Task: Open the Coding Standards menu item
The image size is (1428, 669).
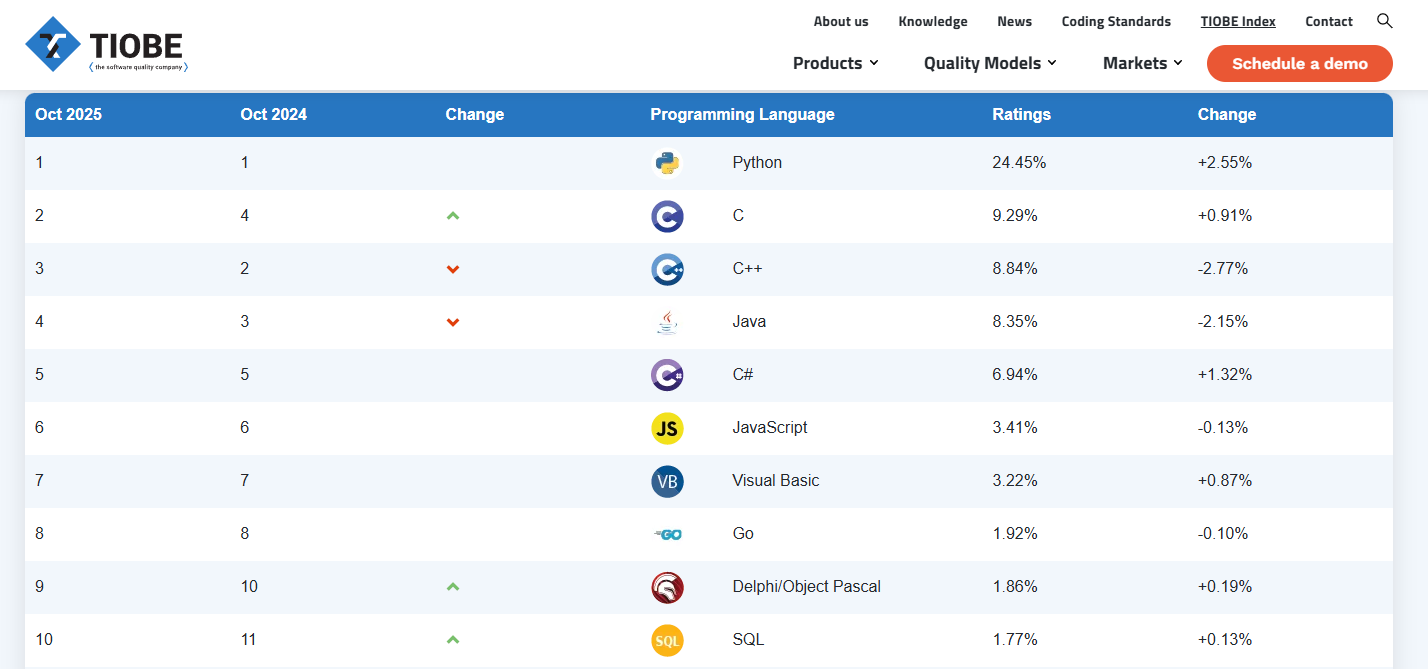Action: [1116, 21]
